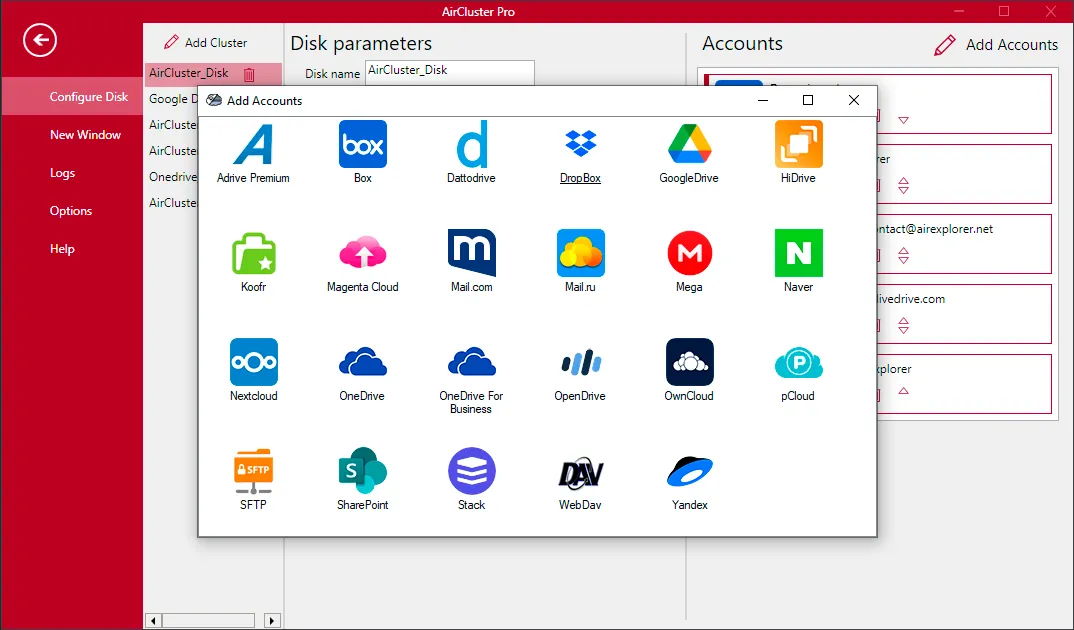
Task: Open the Configure Disk section
Action: pos(71,97)
